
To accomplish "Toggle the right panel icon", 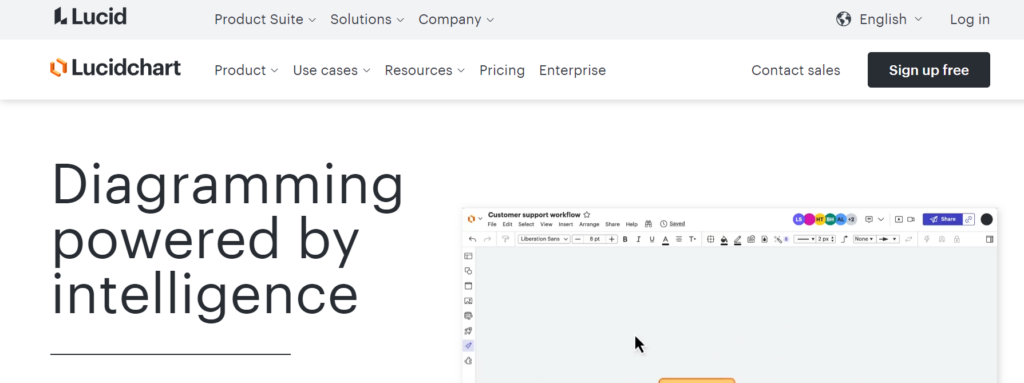I will click(x=989, y=239).
